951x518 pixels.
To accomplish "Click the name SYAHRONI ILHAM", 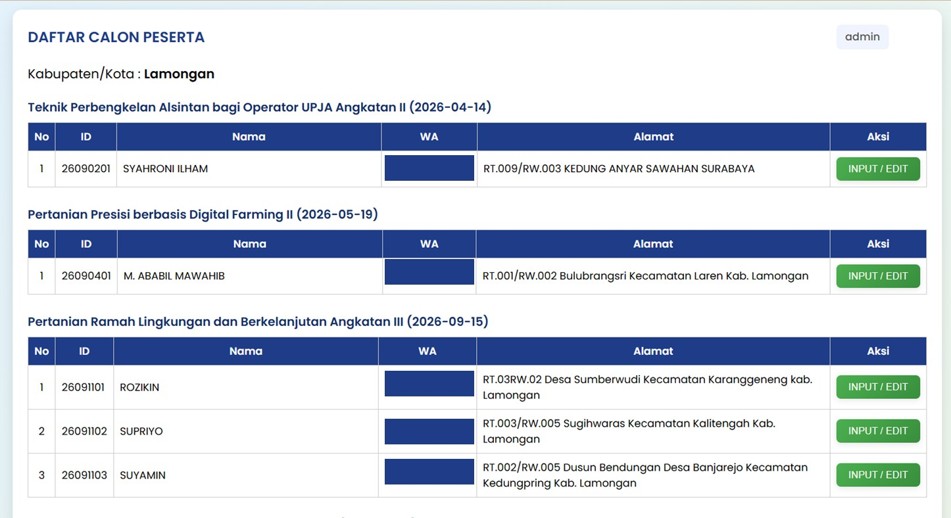I will pyautogui.click(x=165, y=169).
